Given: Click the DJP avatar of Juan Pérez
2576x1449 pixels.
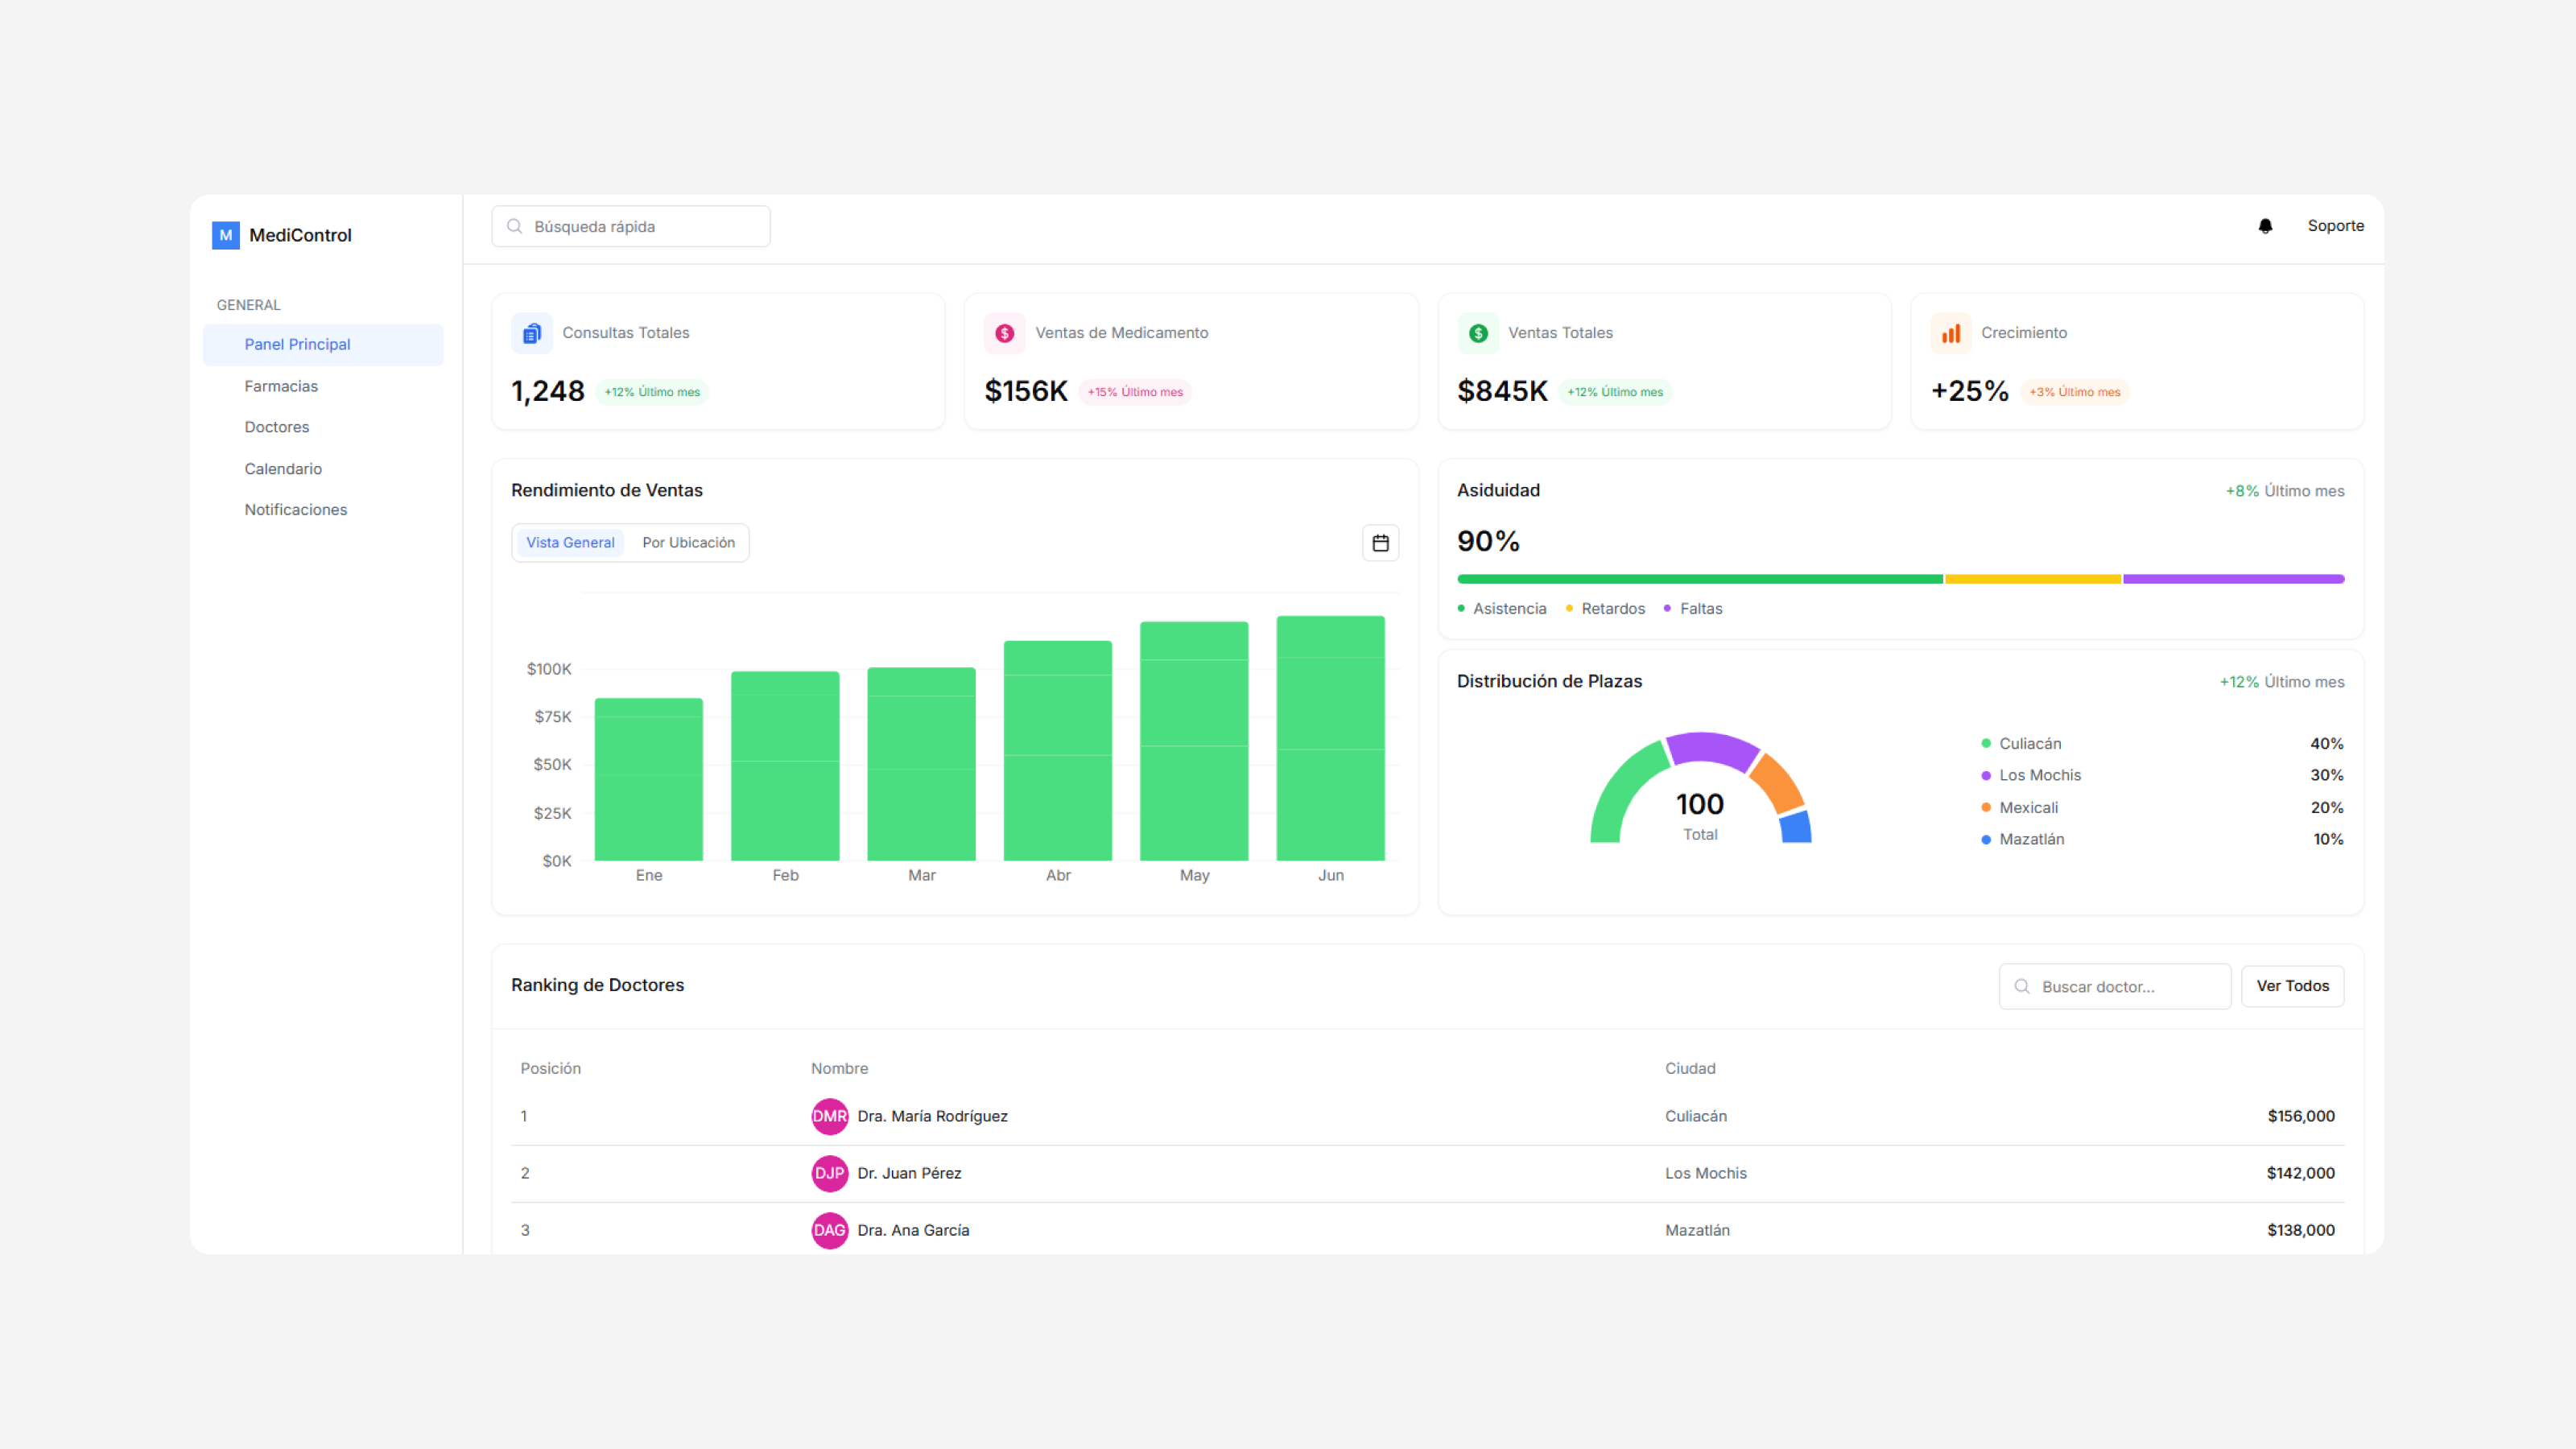Looking at the screenshot, I should pos(829,1173).
